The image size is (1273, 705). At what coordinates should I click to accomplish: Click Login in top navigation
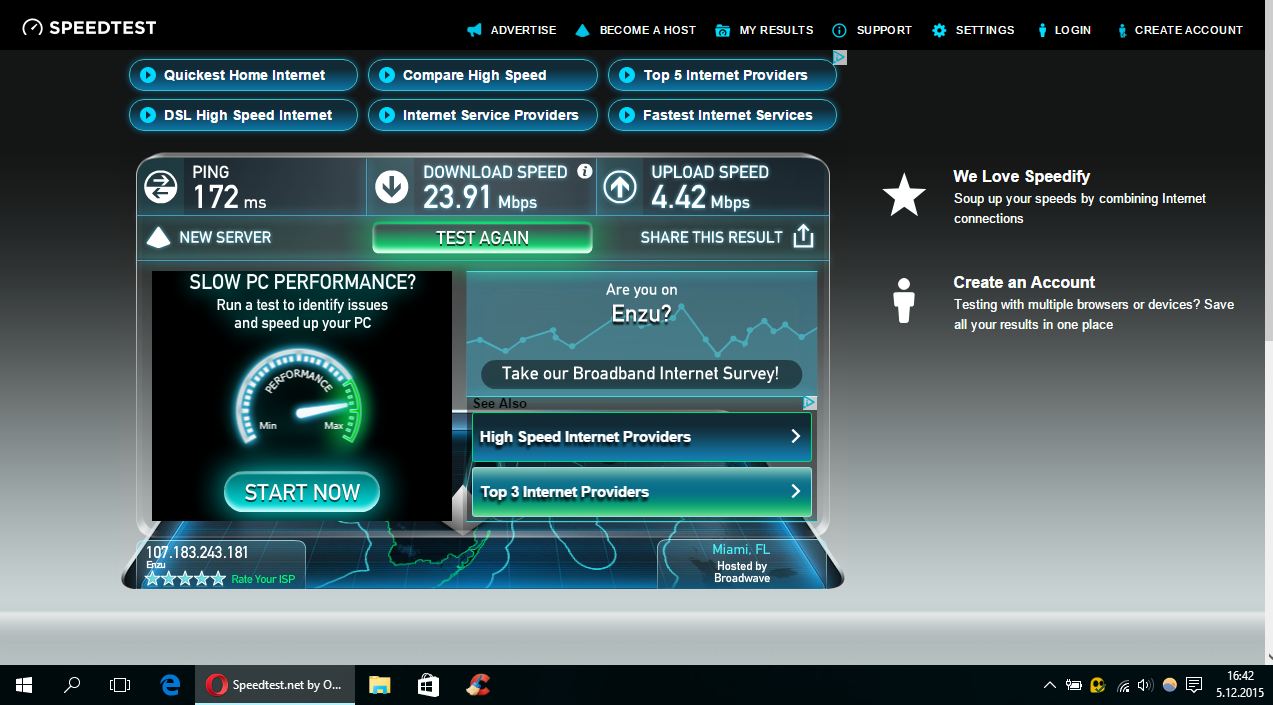click(x=1064, y=30)
